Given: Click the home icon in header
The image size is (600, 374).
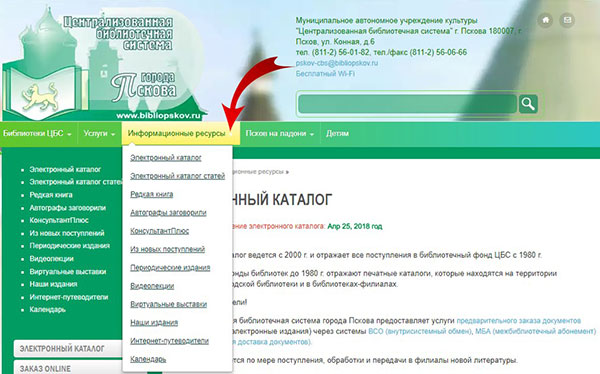Looking at the screenshot, I should click(x=545, y=20).
